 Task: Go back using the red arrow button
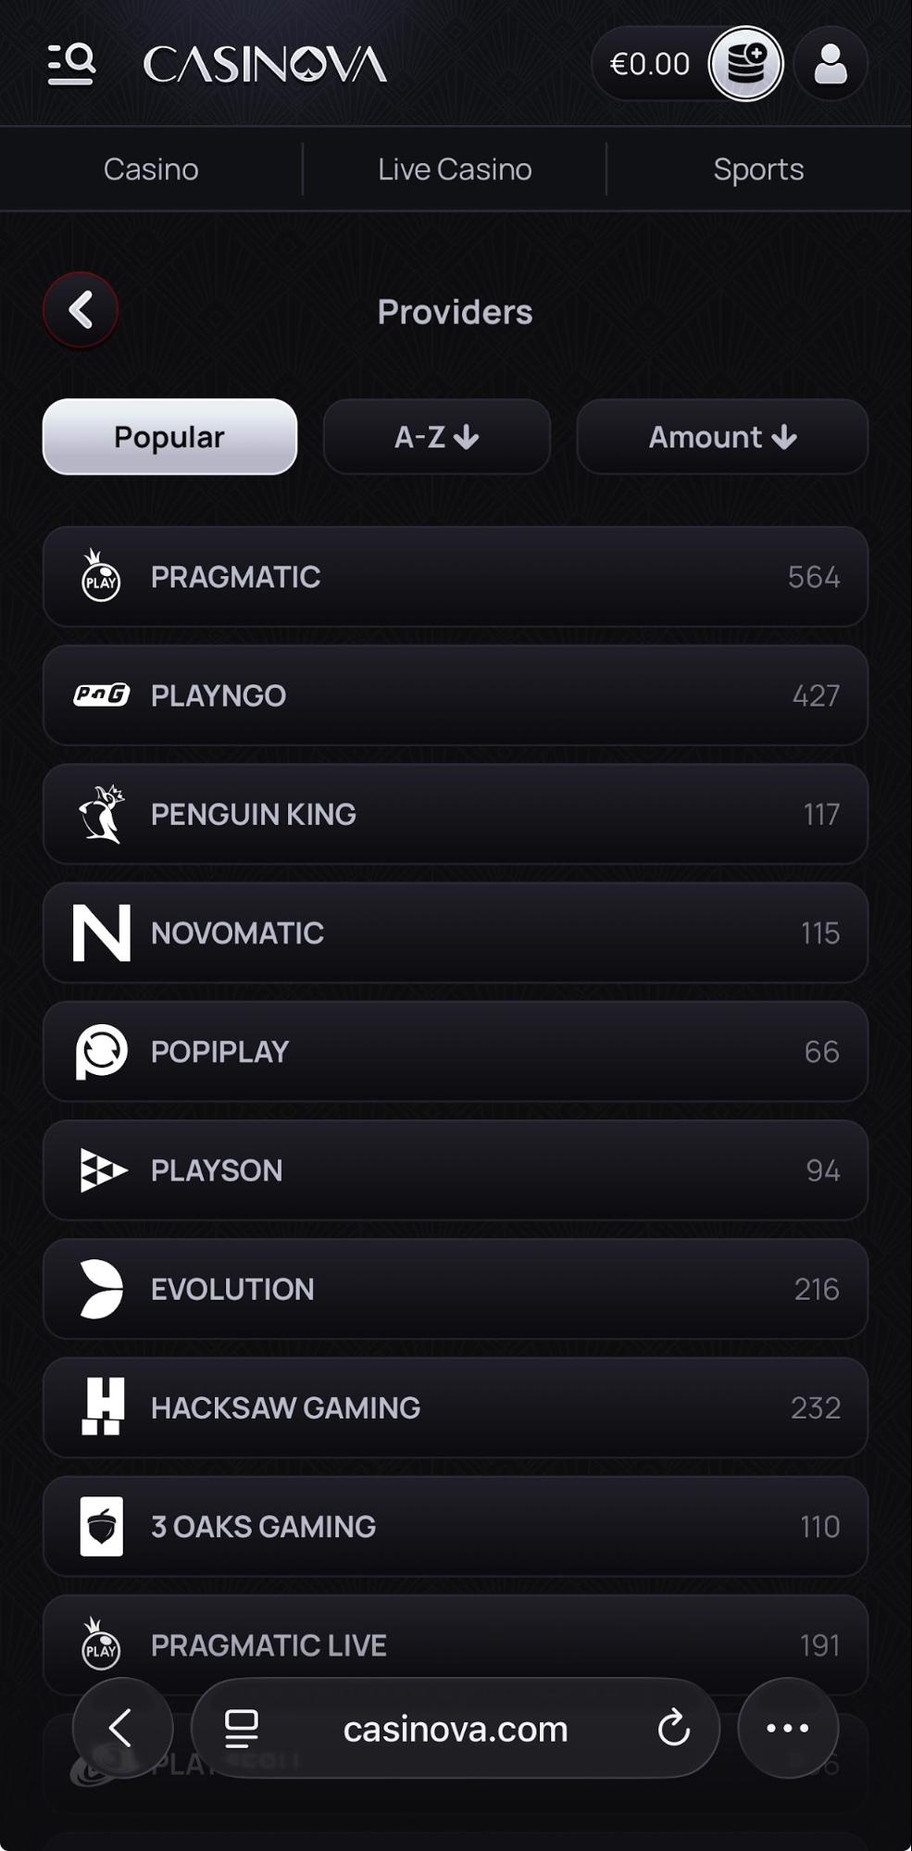pyautogui.click(x=81, y=310)
